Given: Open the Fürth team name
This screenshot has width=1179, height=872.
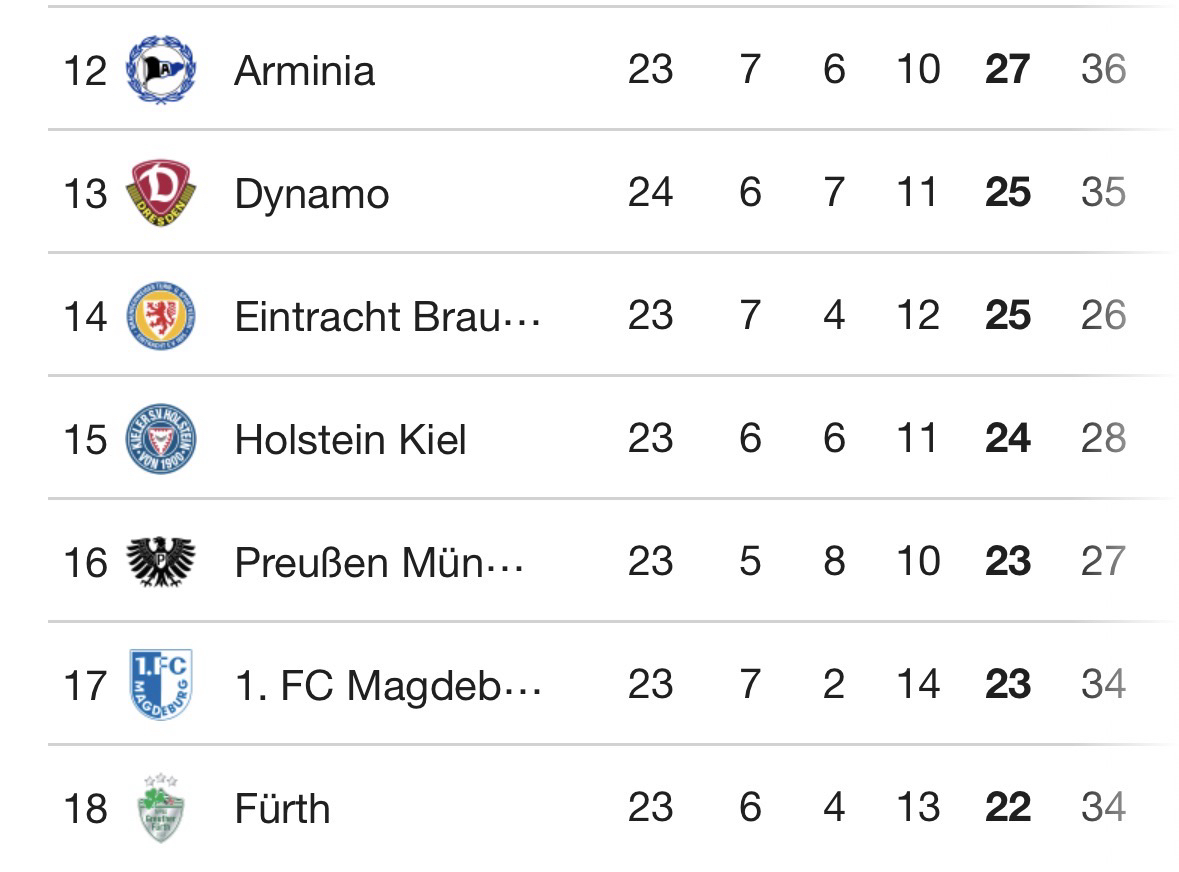Looking at the screenshot, I should 282,809.
